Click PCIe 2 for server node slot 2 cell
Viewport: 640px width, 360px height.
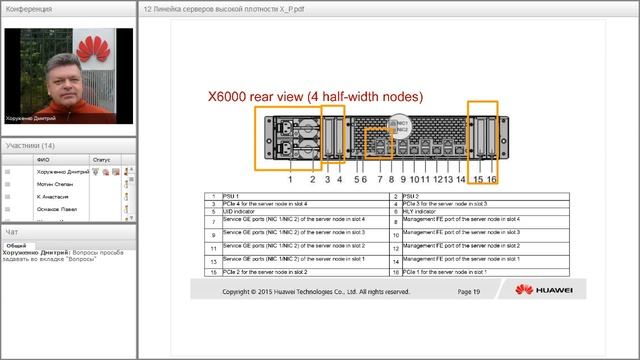(306, 272)
